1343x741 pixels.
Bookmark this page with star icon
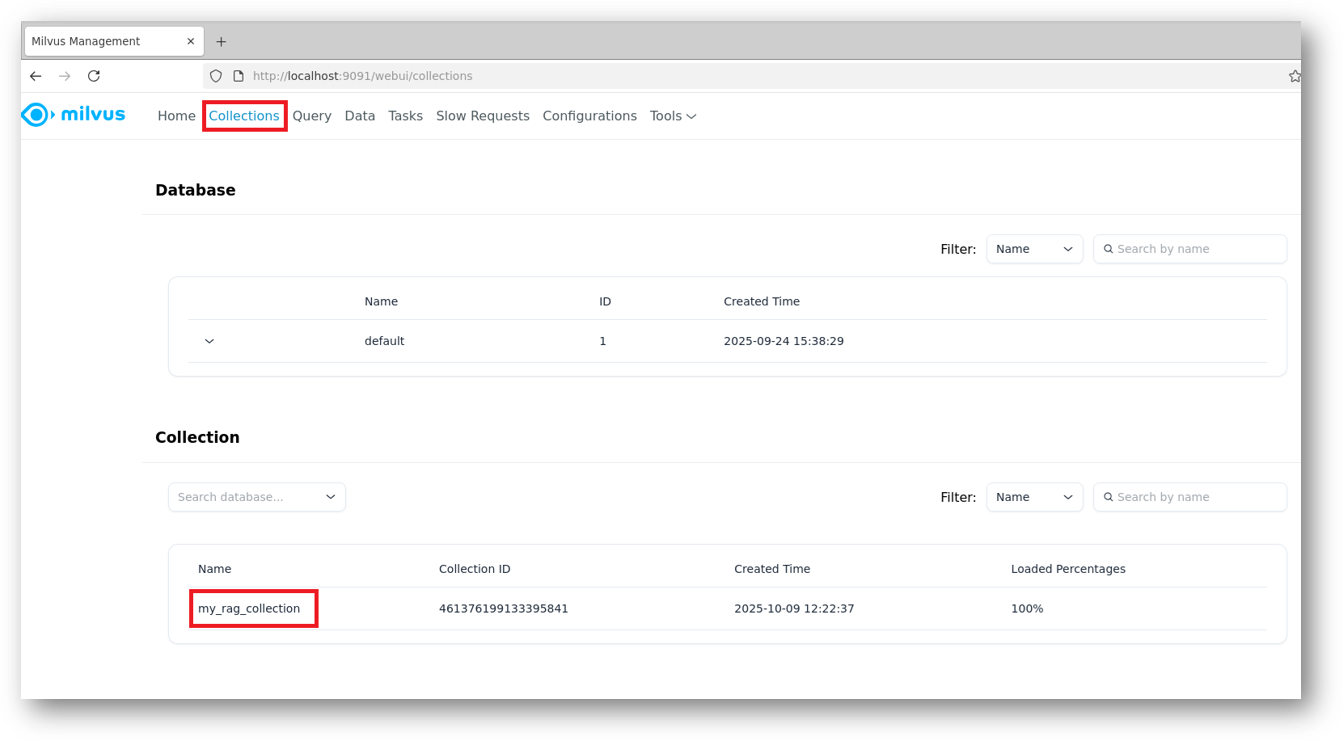1294,76
